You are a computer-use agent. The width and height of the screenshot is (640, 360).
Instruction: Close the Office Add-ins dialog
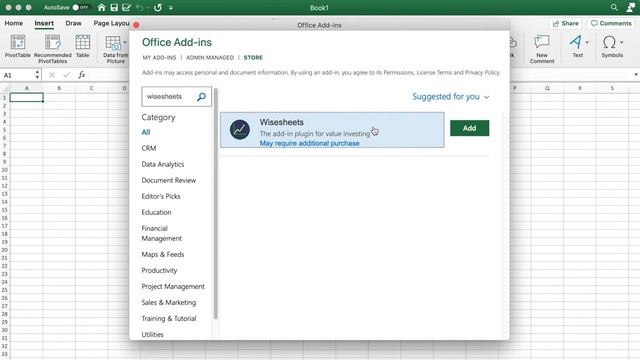(x=136, y=25)
